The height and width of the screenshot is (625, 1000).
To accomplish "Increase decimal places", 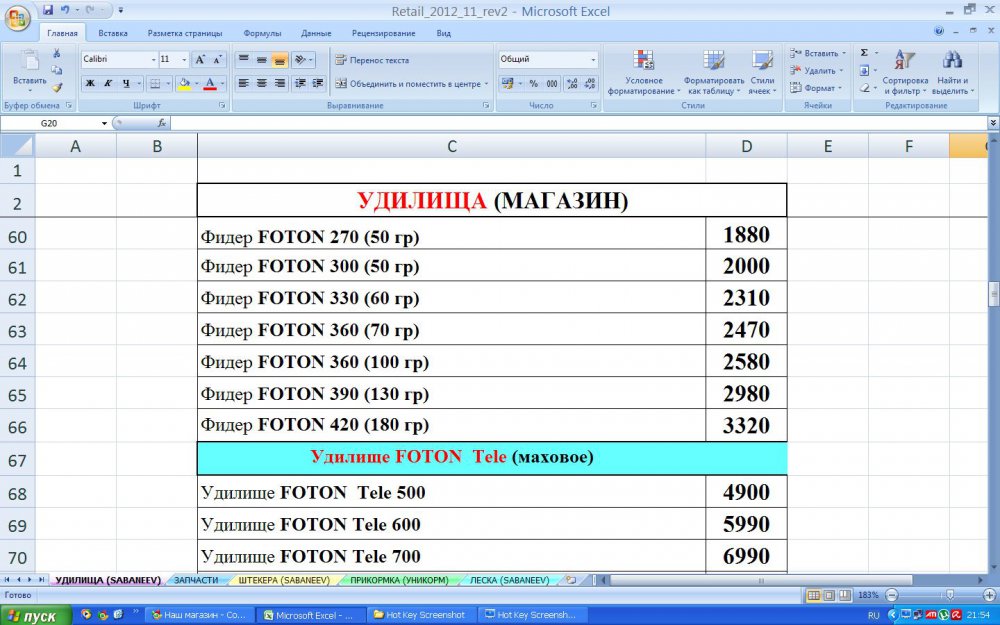I will tap(572, 84).
